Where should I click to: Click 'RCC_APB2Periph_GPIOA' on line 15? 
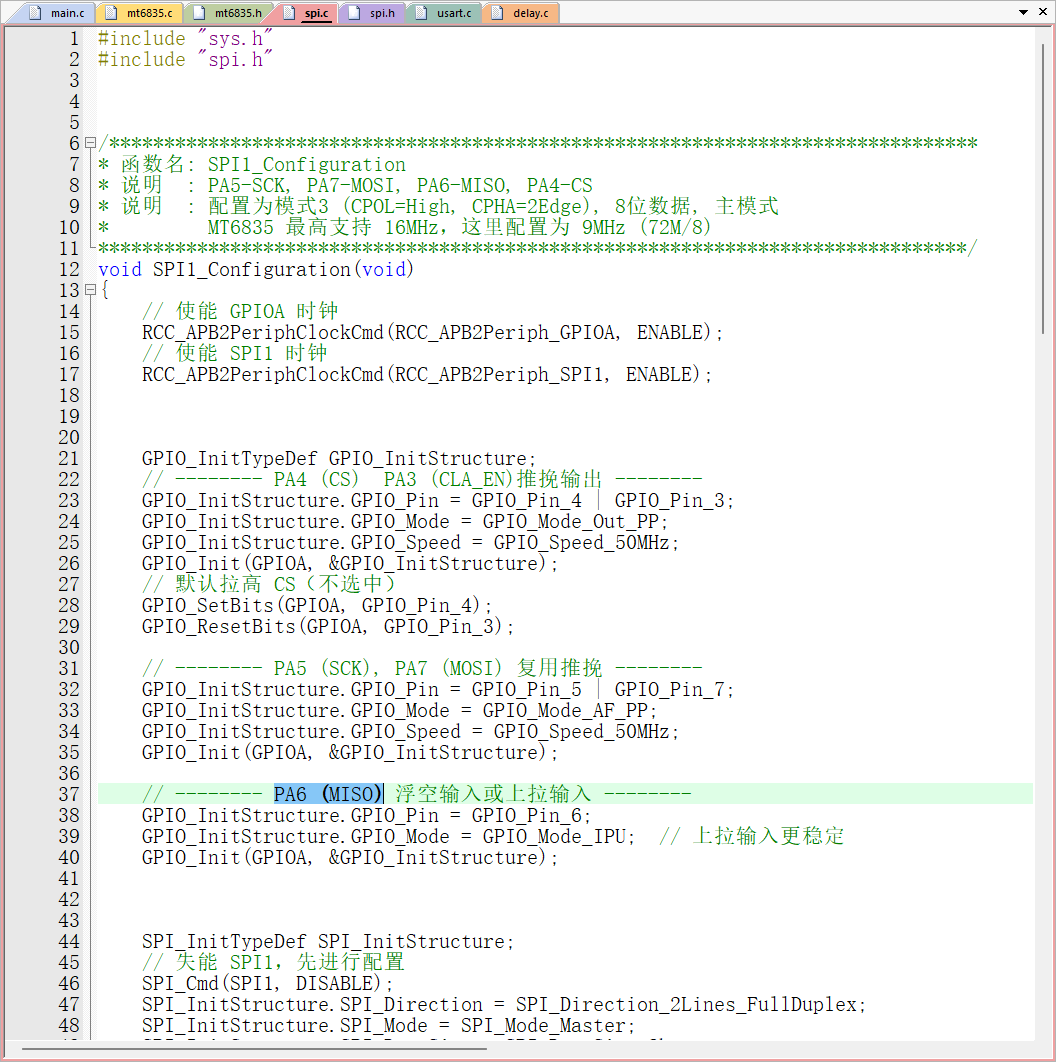[505, 333]
